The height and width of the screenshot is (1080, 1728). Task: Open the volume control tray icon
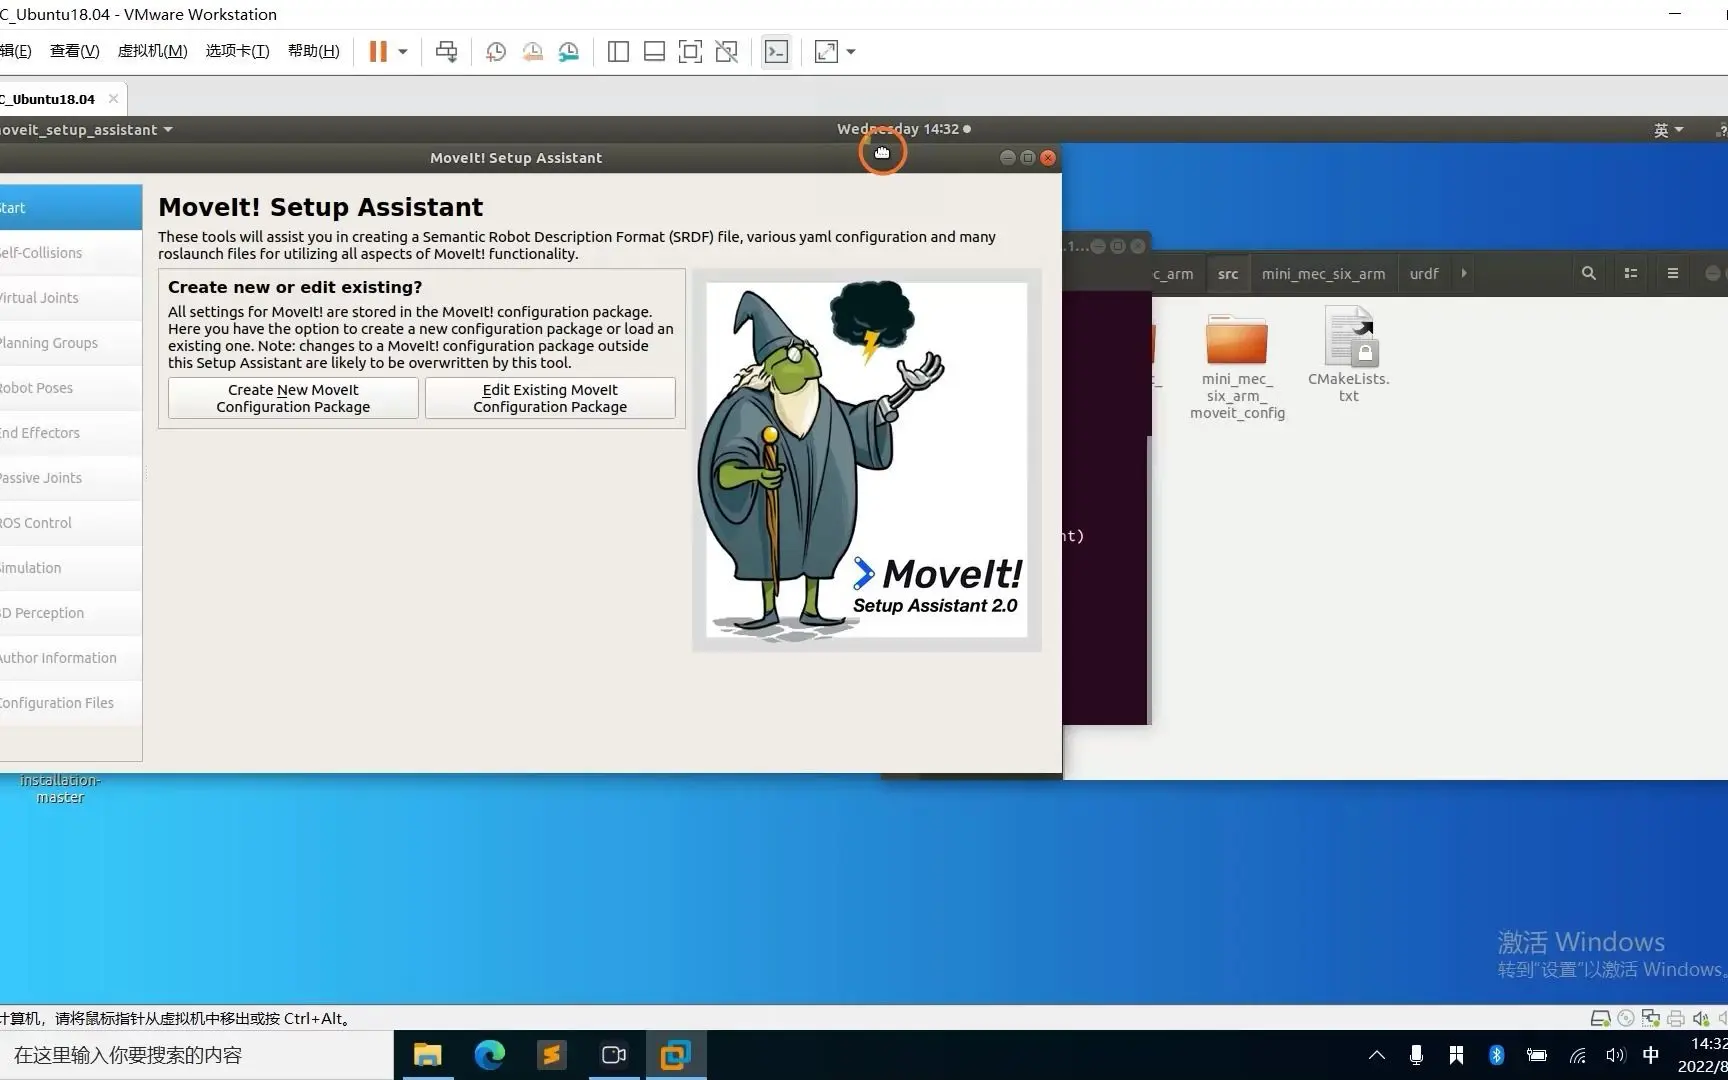point(1615,1055)
